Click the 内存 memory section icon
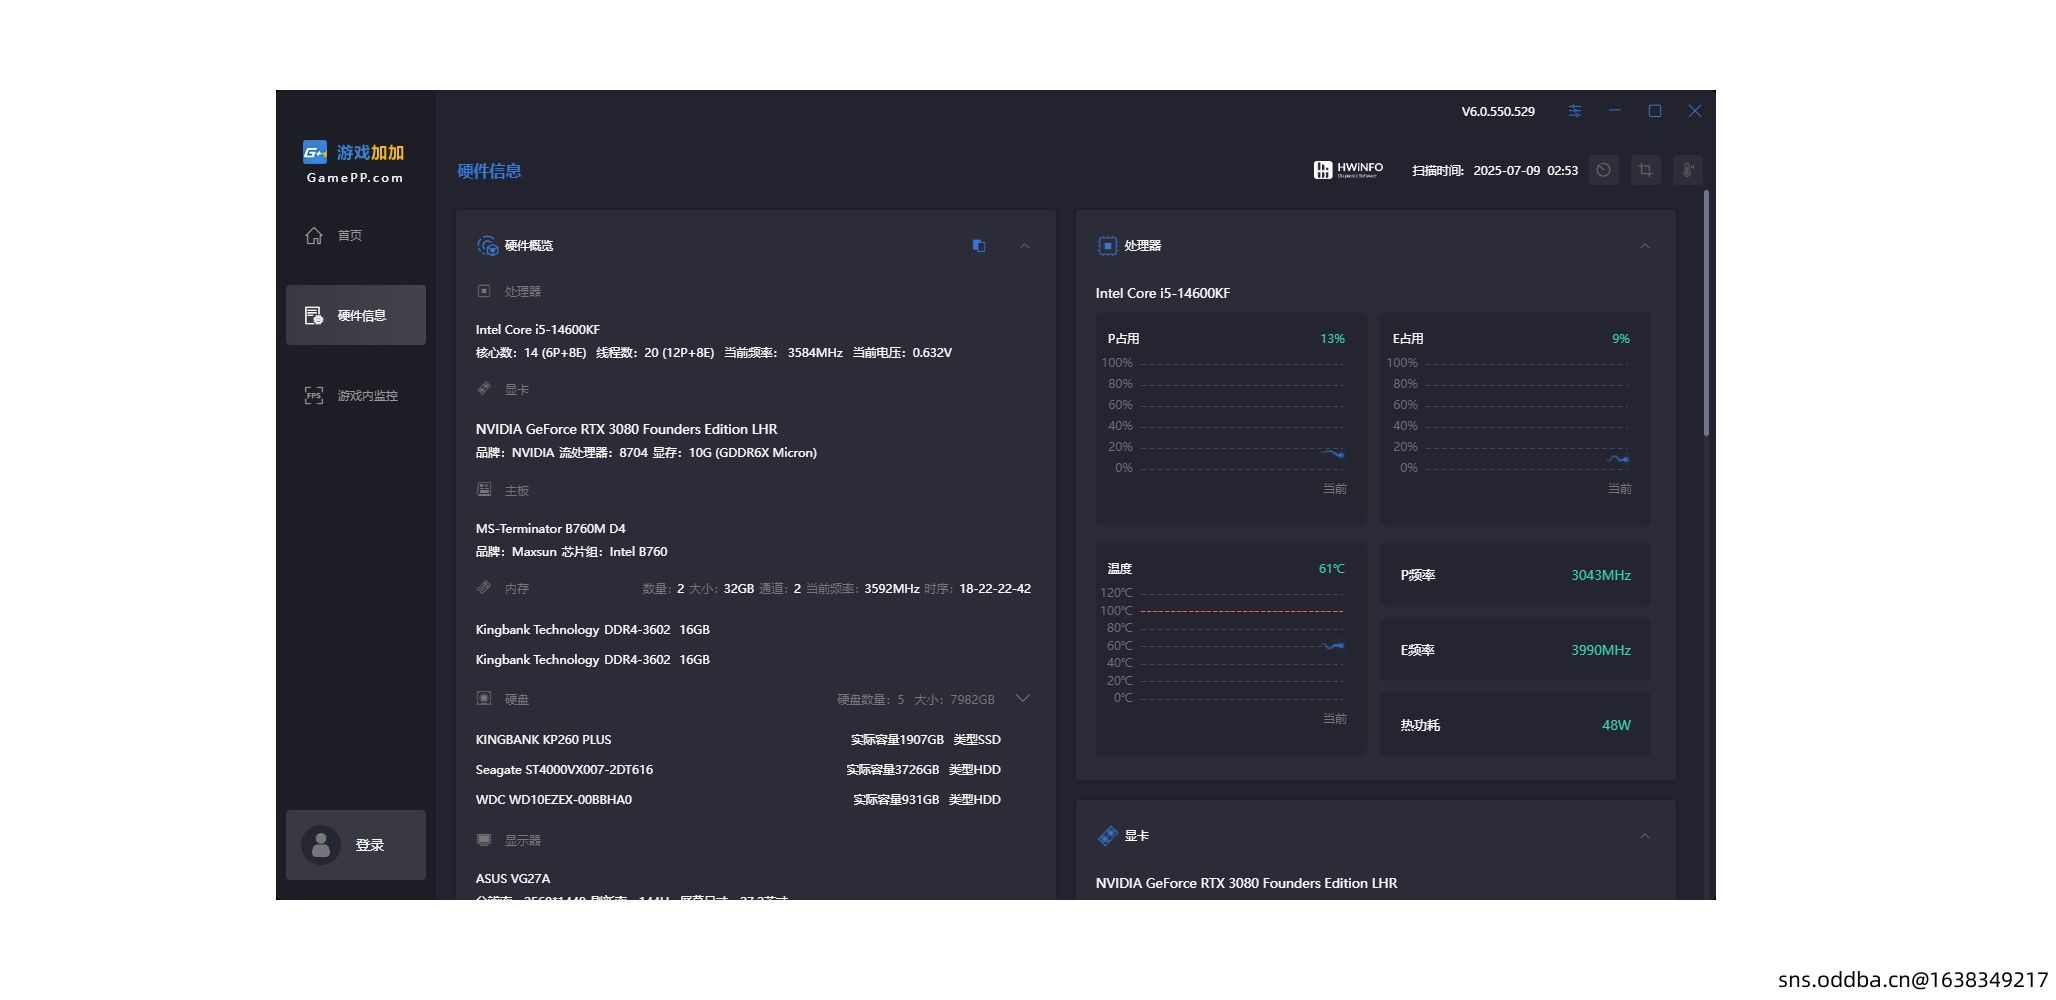Viewport: 2056px width, 1000px height. pyautogui.click(x=484, y=587)
